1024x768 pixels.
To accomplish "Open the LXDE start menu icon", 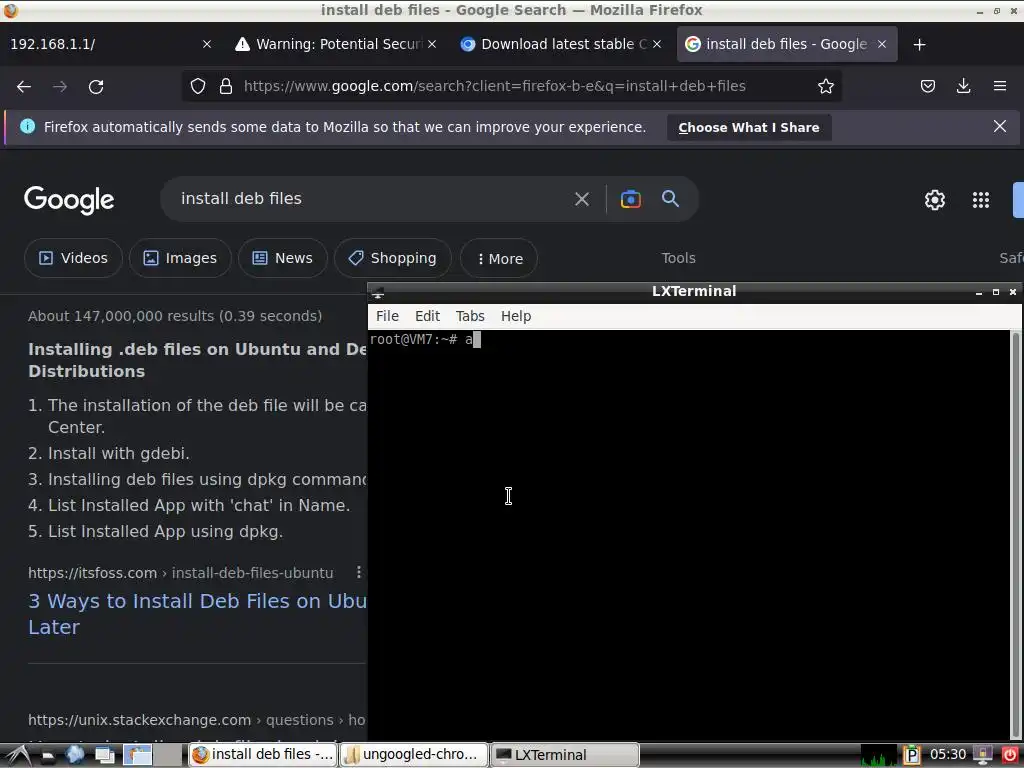I will pos(18,755).
